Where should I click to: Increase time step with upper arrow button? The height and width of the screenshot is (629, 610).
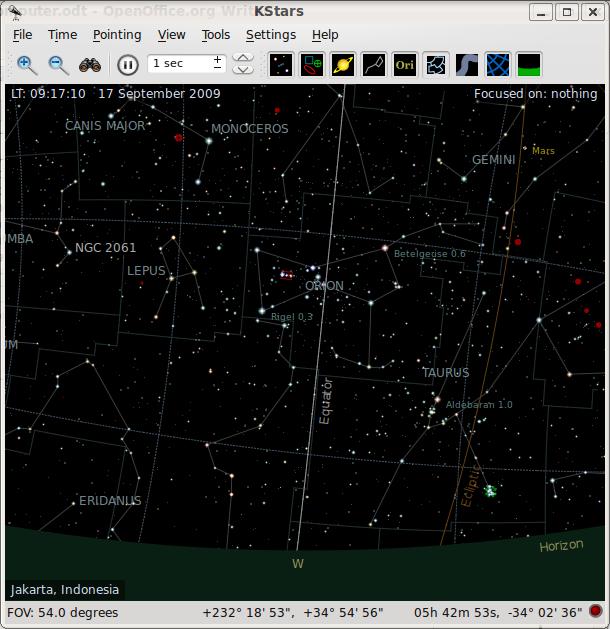243,58
